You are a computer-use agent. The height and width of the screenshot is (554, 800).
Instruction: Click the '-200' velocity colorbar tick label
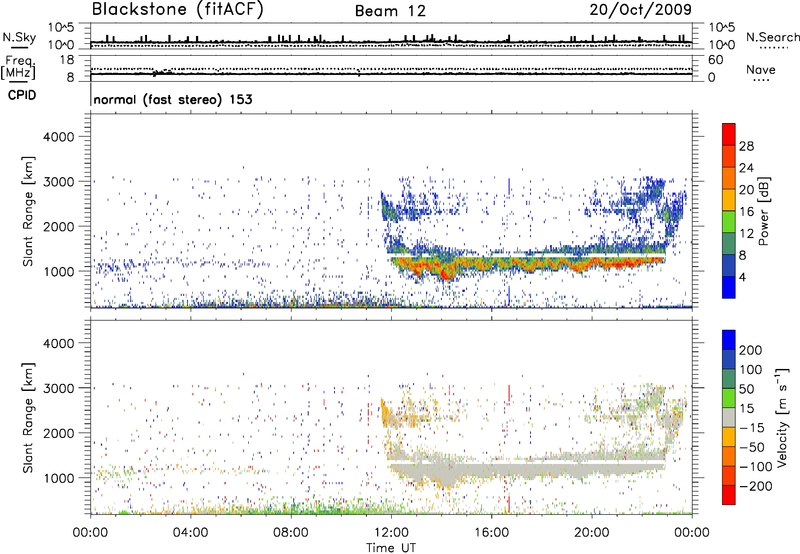point(756,486)
